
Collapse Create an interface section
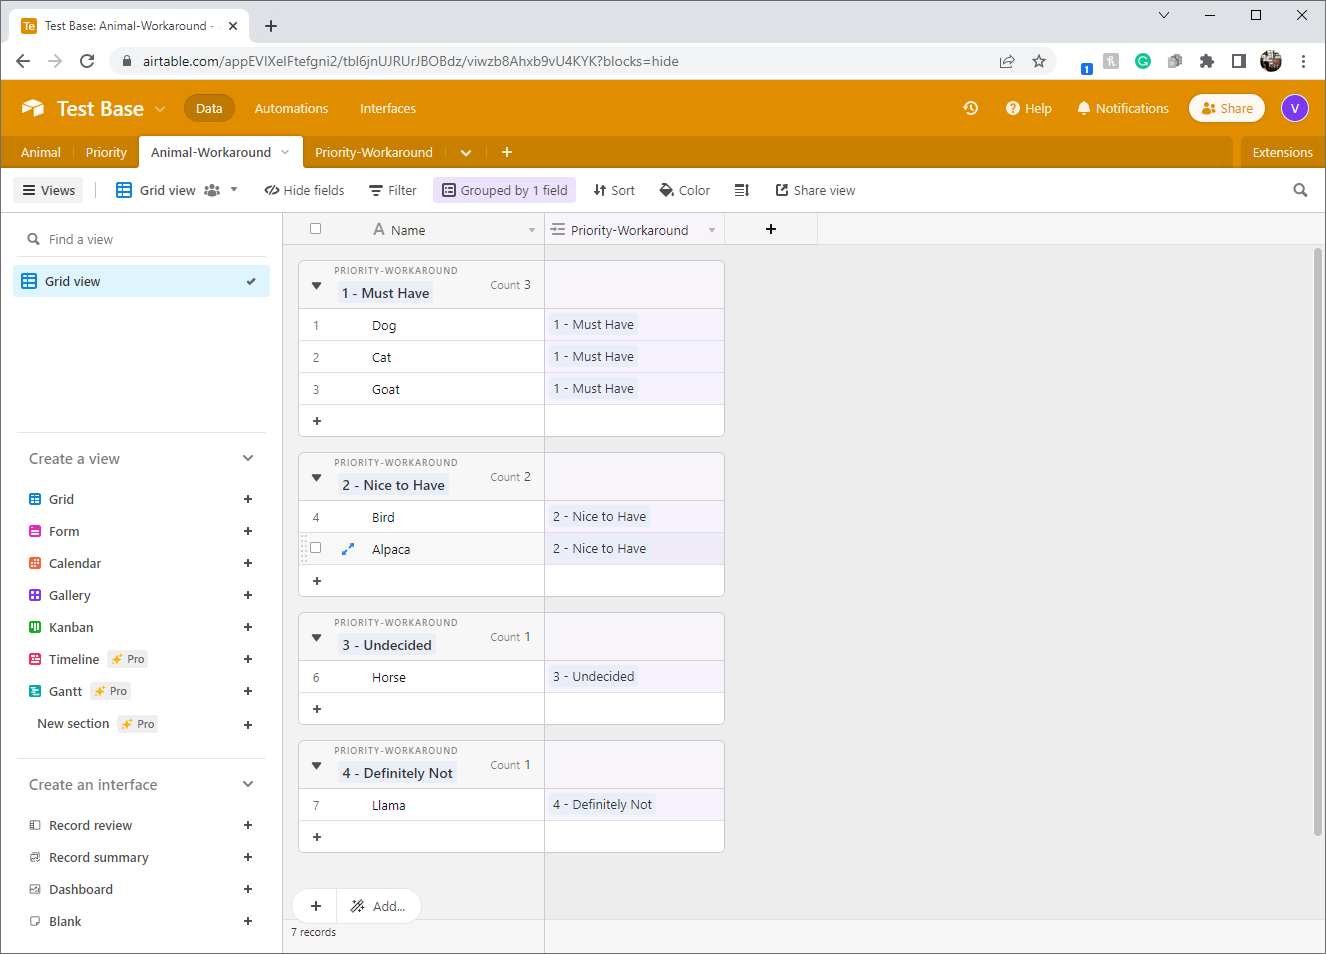click(x=248, y=784)
